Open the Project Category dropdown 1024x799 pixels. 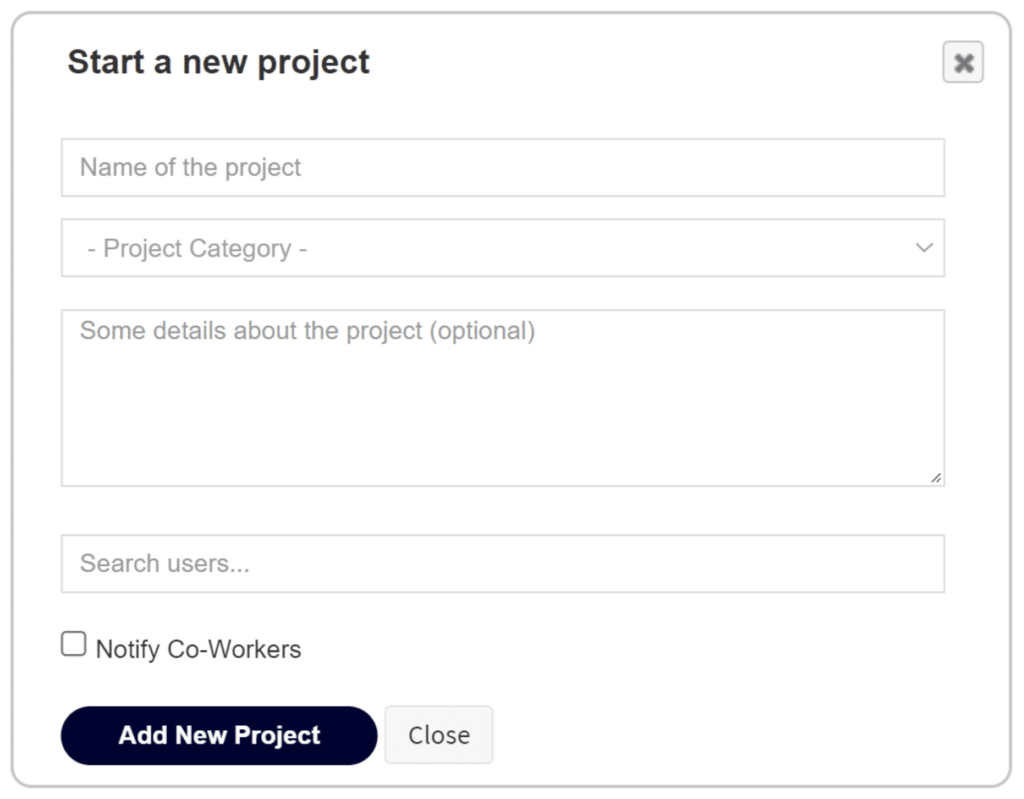click(x=502, y=248)
